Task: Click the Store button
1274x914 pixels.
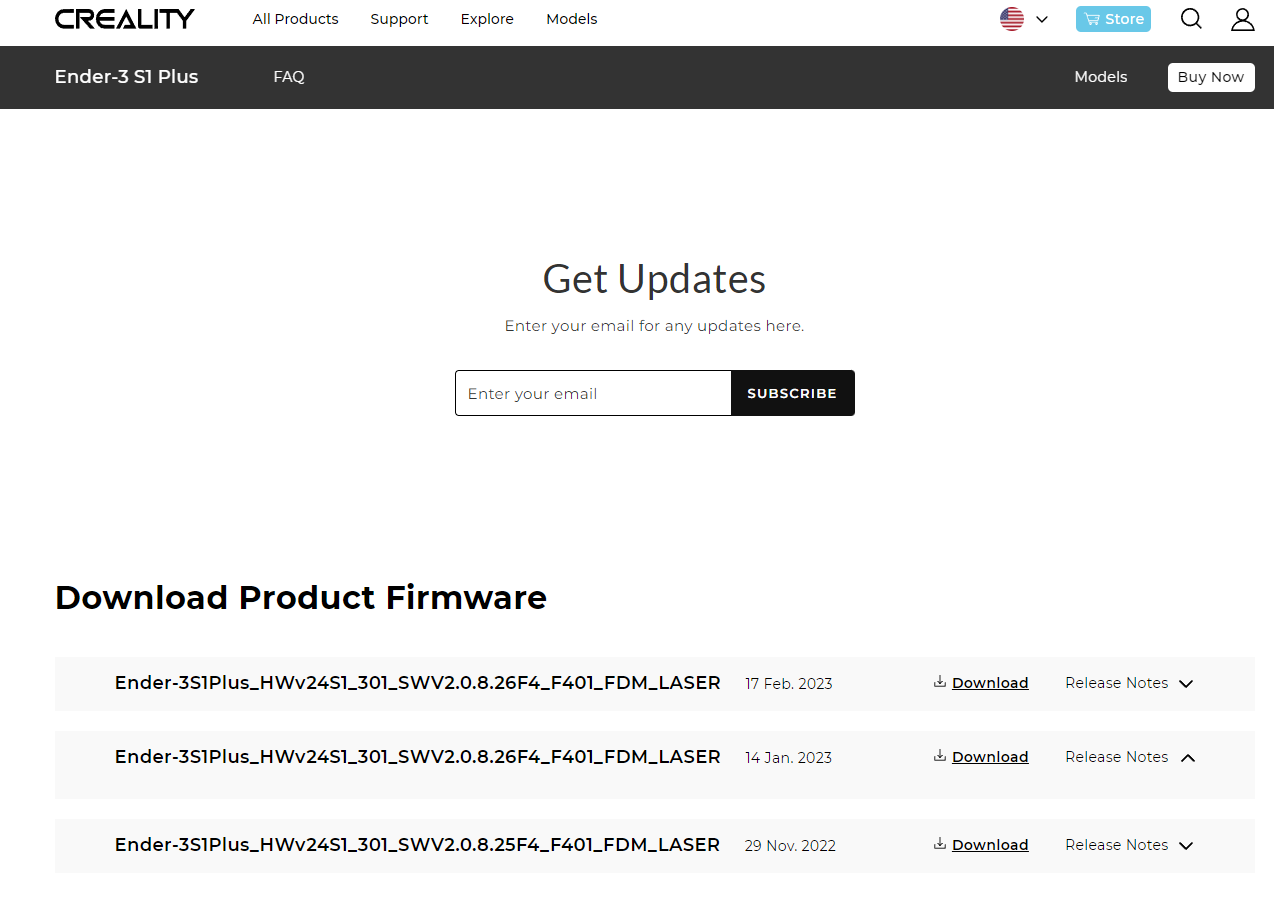Action: point(1113,19)
